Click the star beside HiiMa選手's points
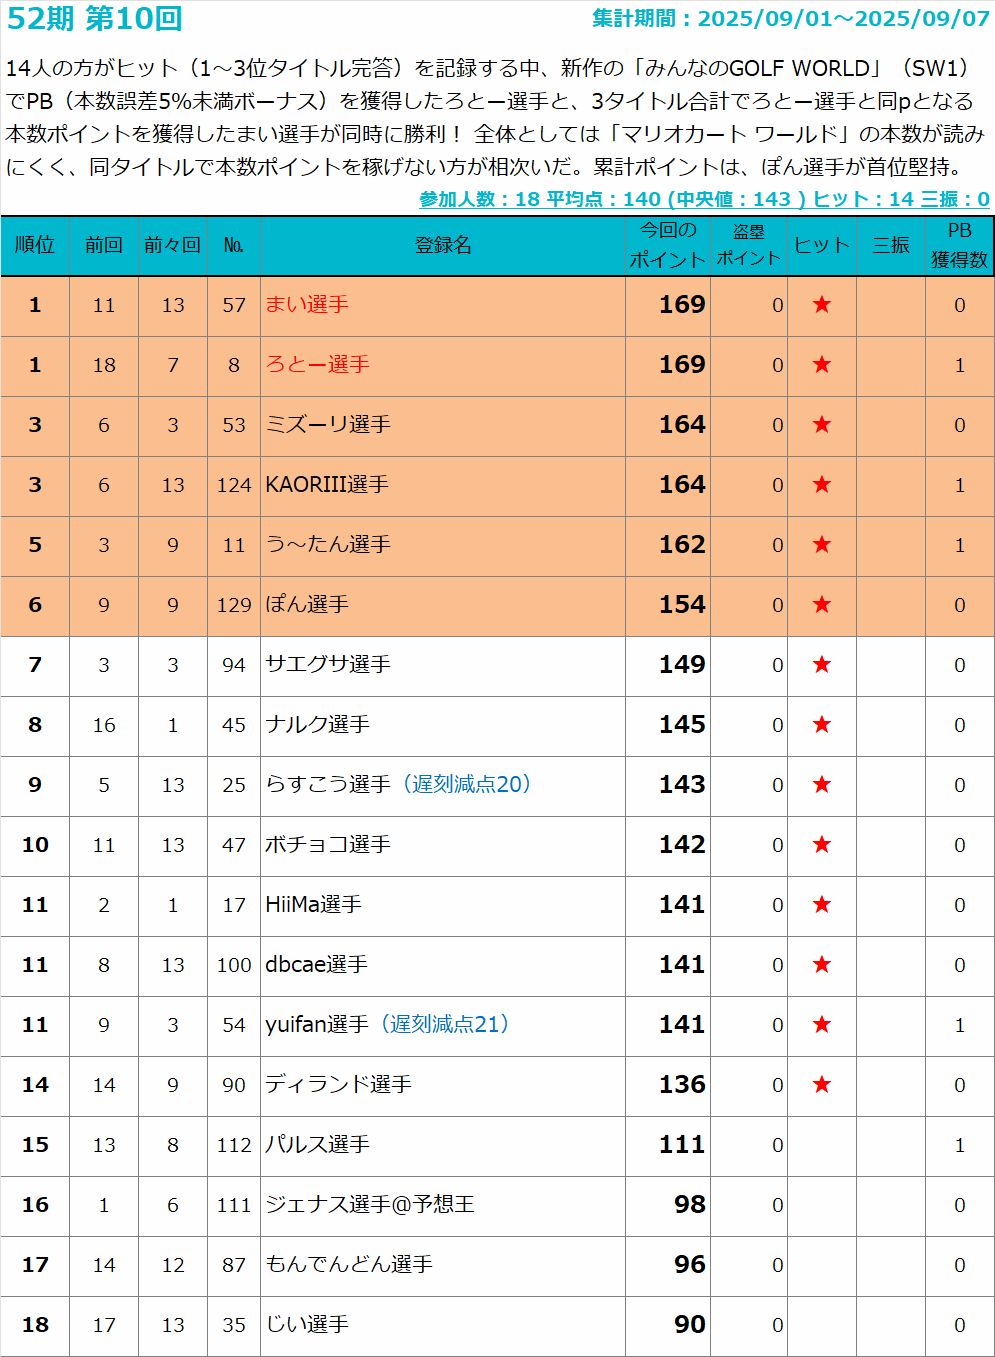Image resolution: width=995 pixels, height=1357 pixels. point(821,905)
